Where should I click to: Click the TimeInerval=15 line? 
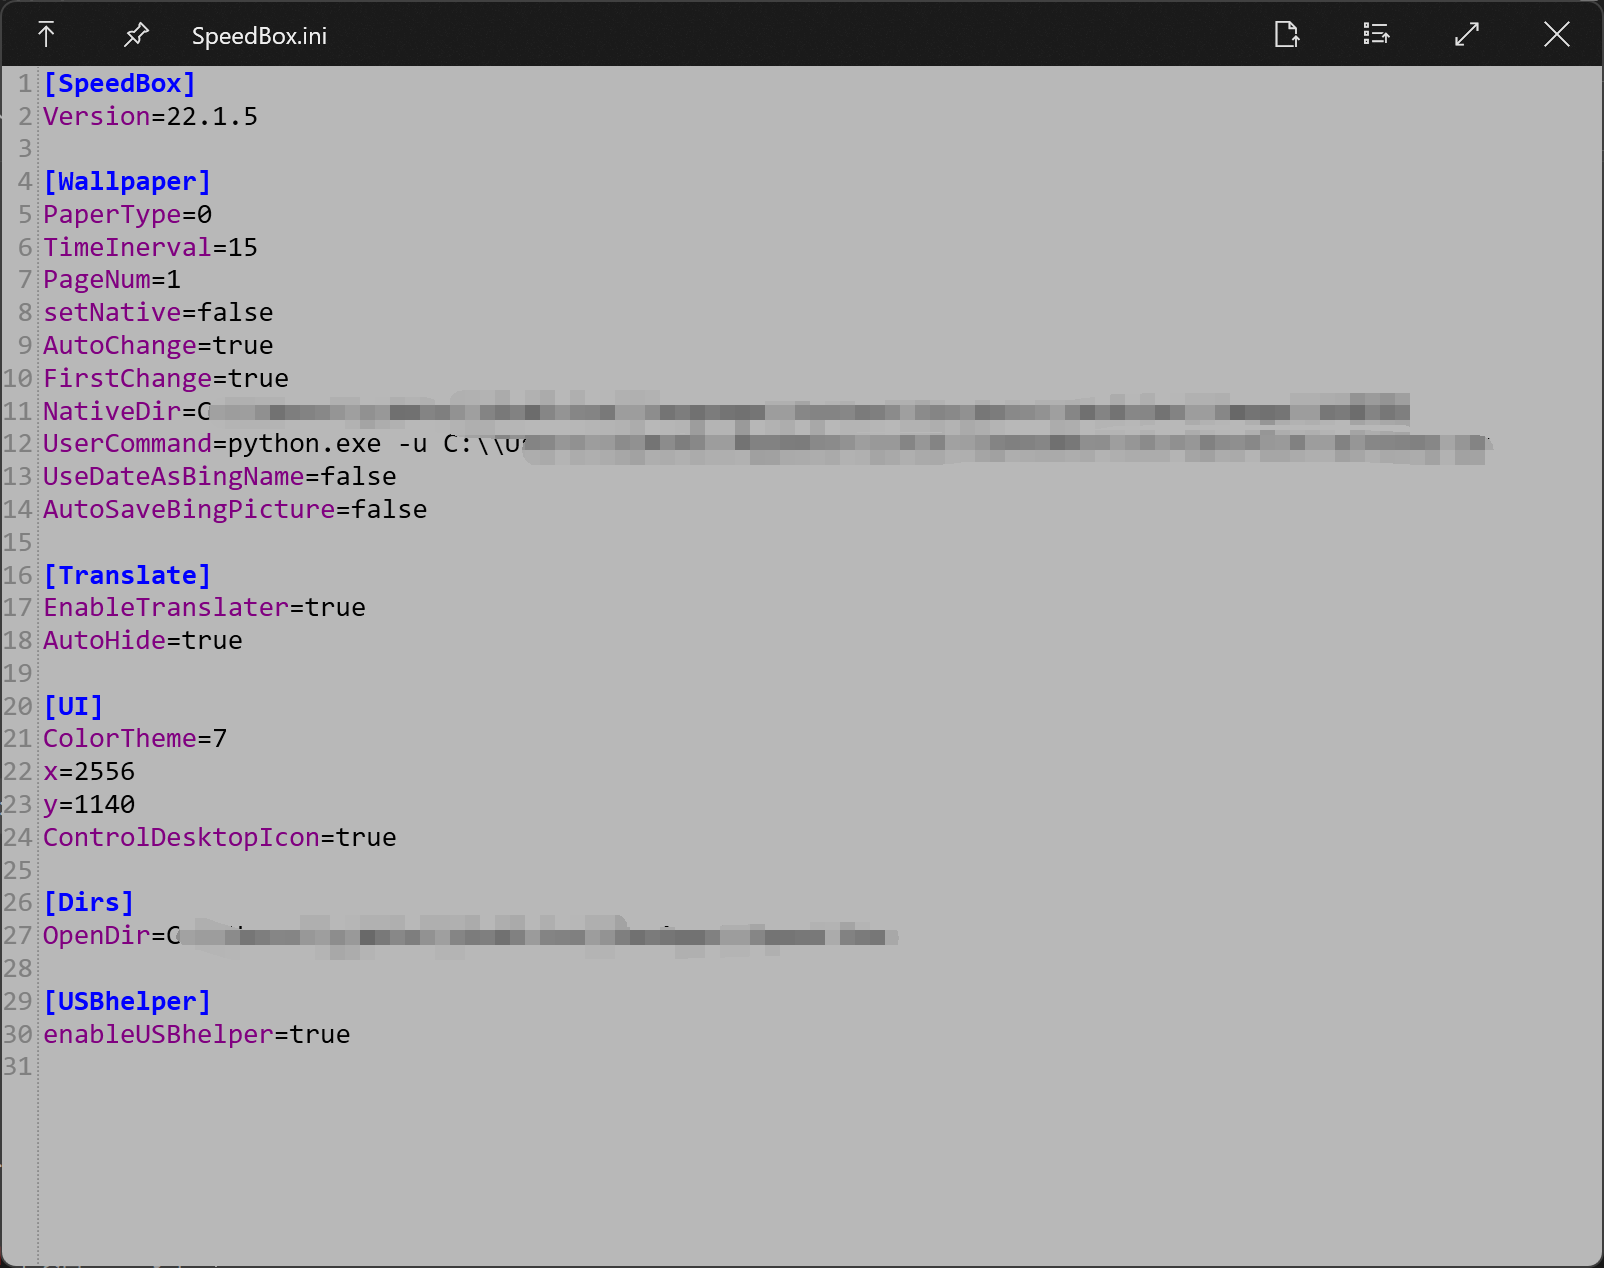tap(150, 248)
